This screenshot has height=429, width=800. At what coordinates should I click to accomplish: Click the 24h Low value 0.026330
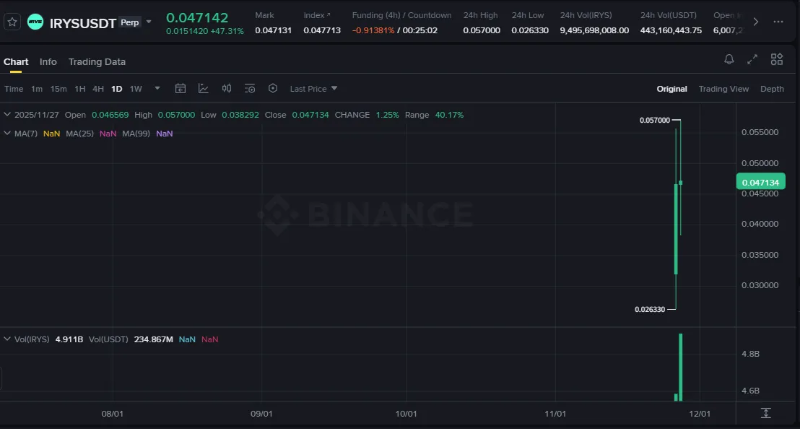pos(530,30)
